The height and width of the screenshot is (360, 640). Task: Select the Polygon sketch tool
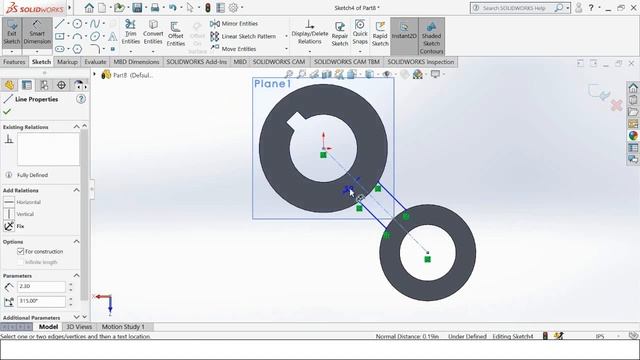[77, 49]
